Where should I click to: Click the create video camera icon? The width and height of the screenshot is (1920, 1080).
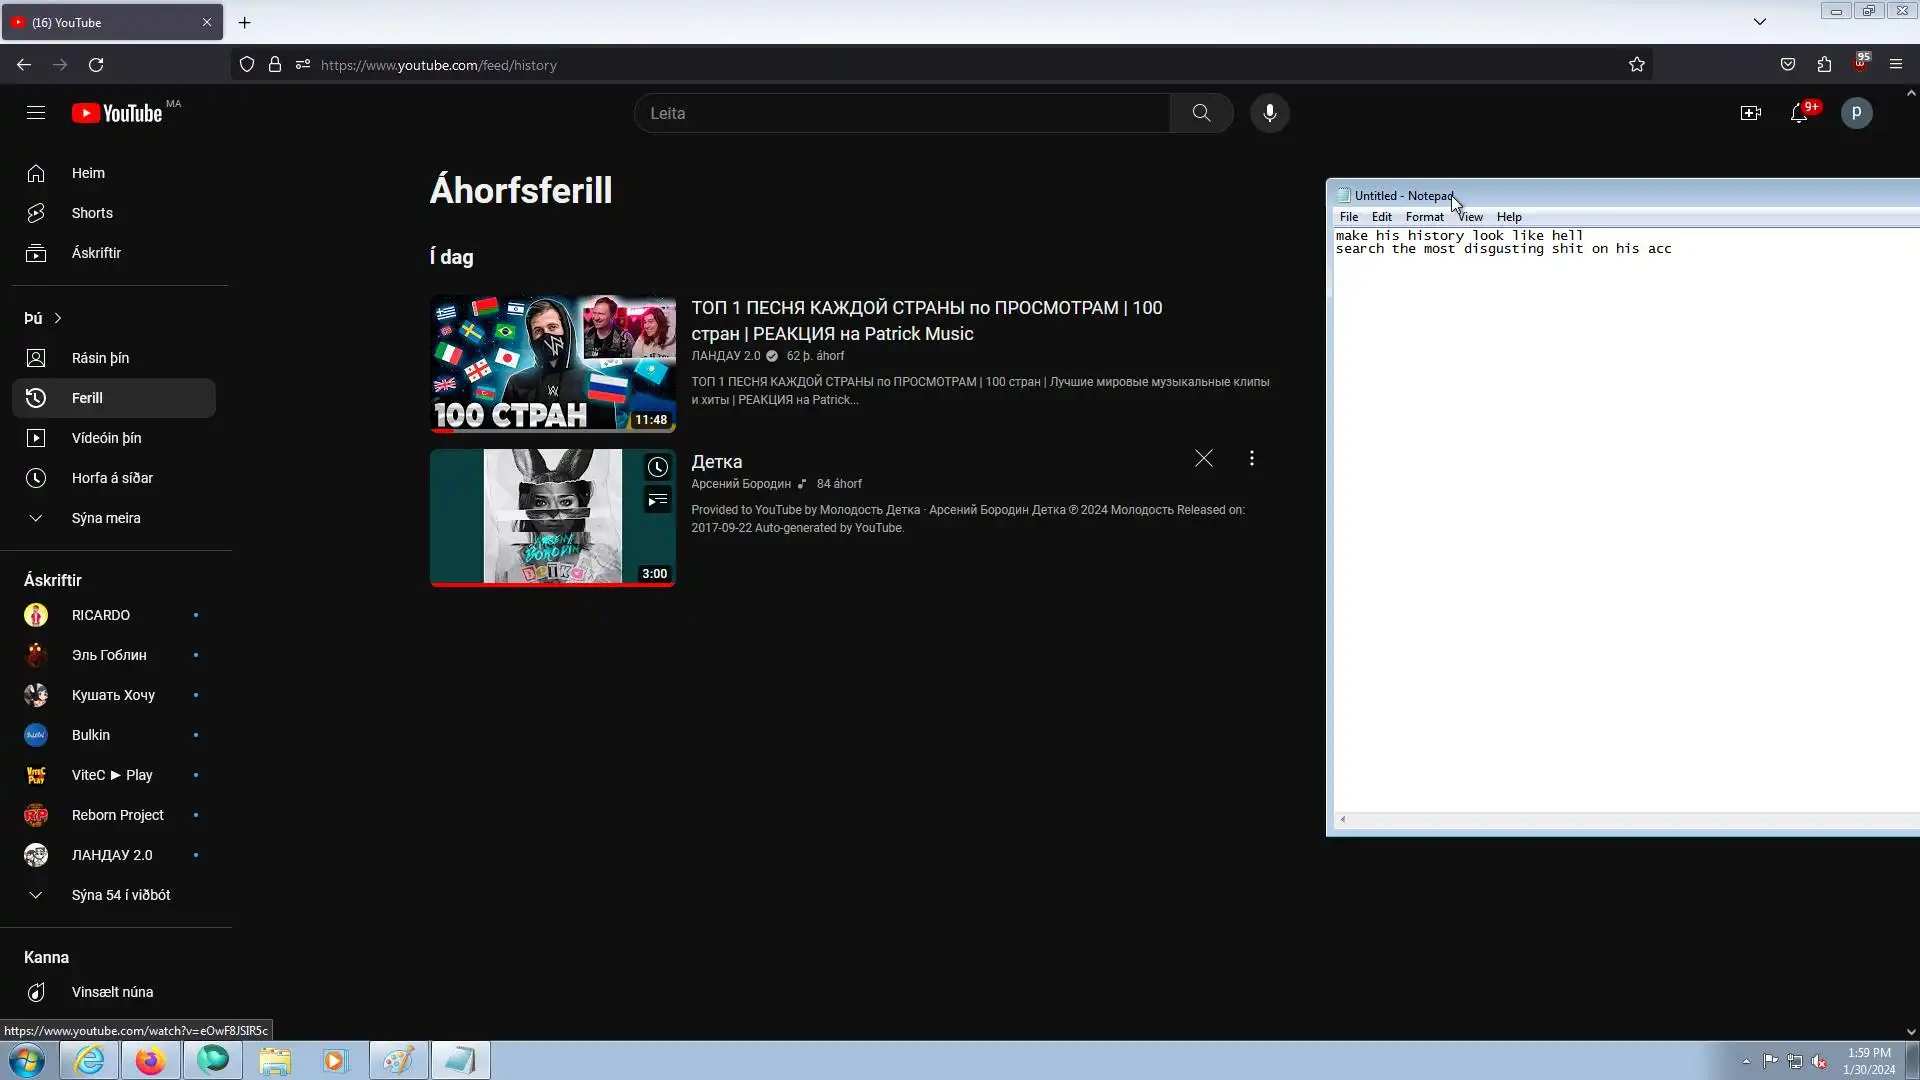[1750, 113]
